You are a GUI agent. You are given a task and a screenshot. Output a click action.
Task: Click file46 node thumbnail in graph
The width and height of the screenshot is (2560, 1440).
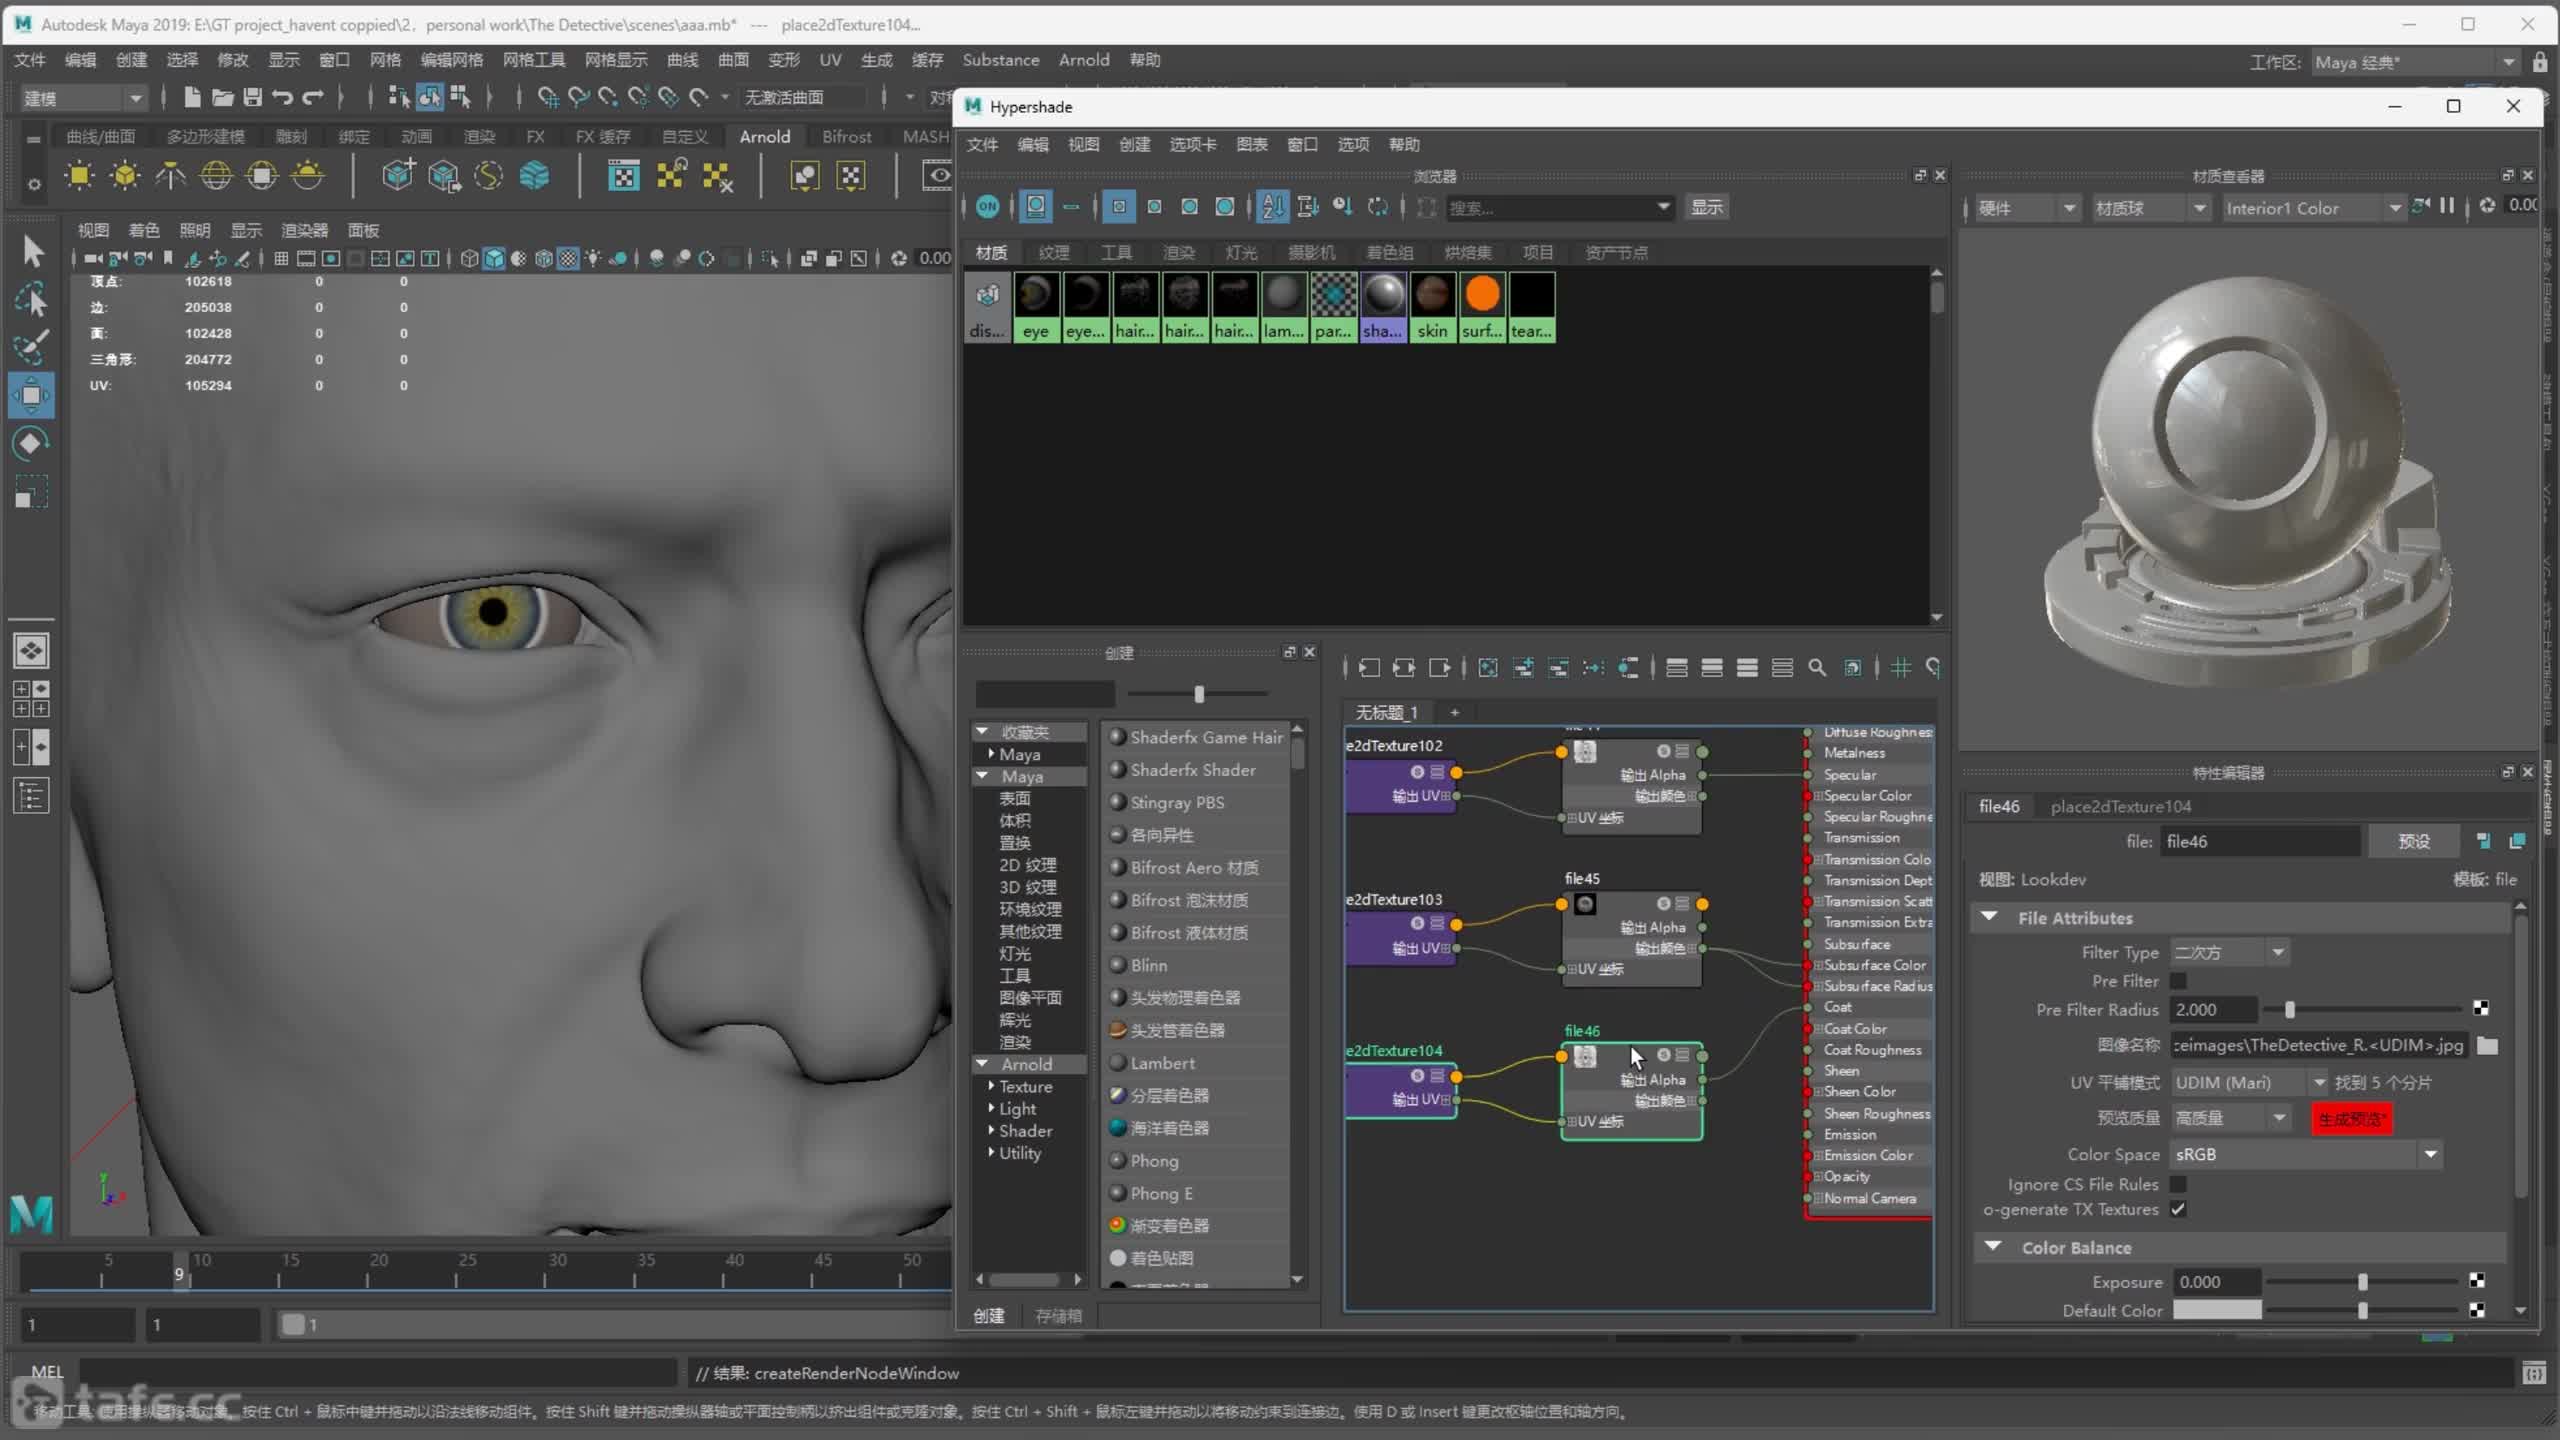pos(1585,1056)
